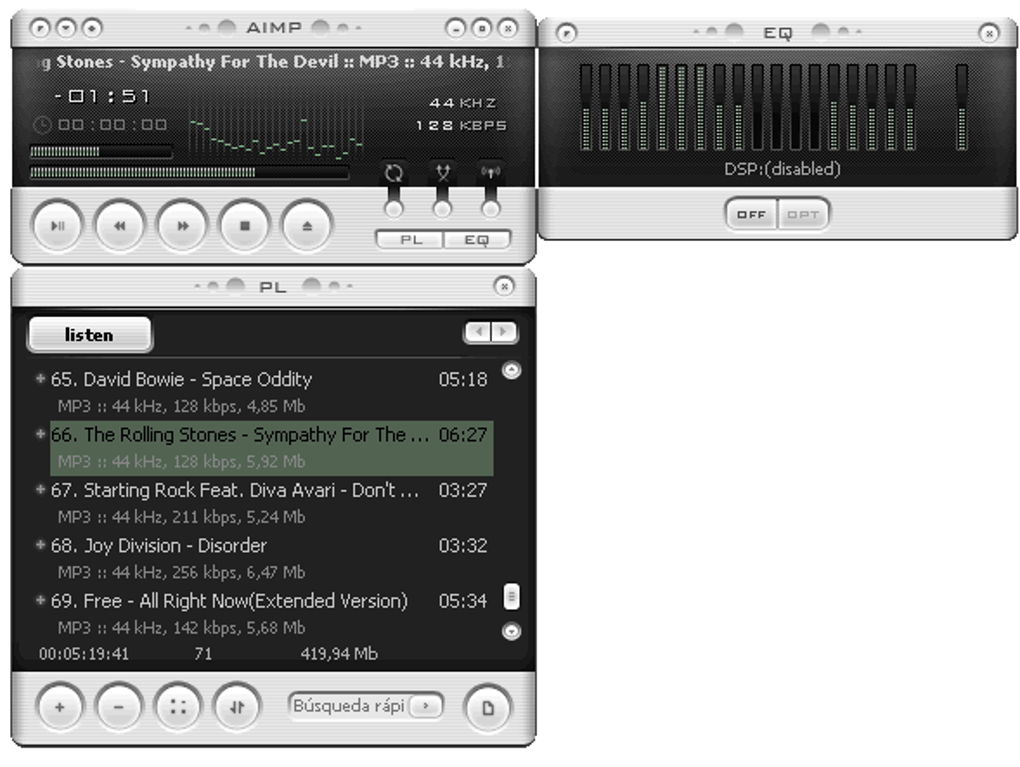Expand the plus marker on track 68
Viewport: 1020px width, 767px height.
(x=40, y=544)
